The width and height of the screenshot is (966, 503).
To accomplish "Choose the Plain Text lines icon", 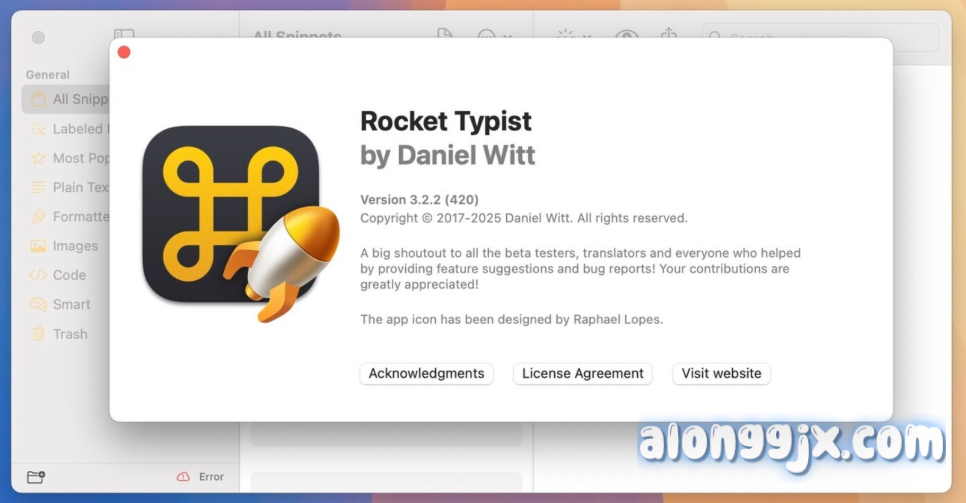I will (x=38, y=187).
